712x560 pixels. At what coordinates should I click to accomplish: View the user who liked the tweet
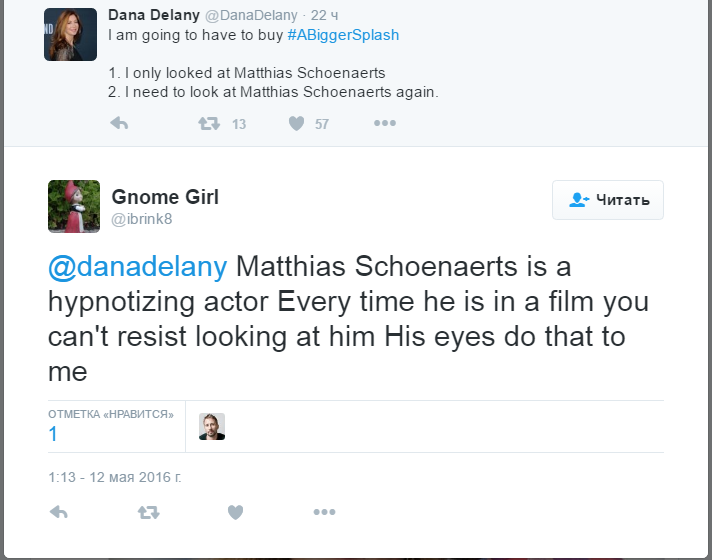click(x=212, y=426)
